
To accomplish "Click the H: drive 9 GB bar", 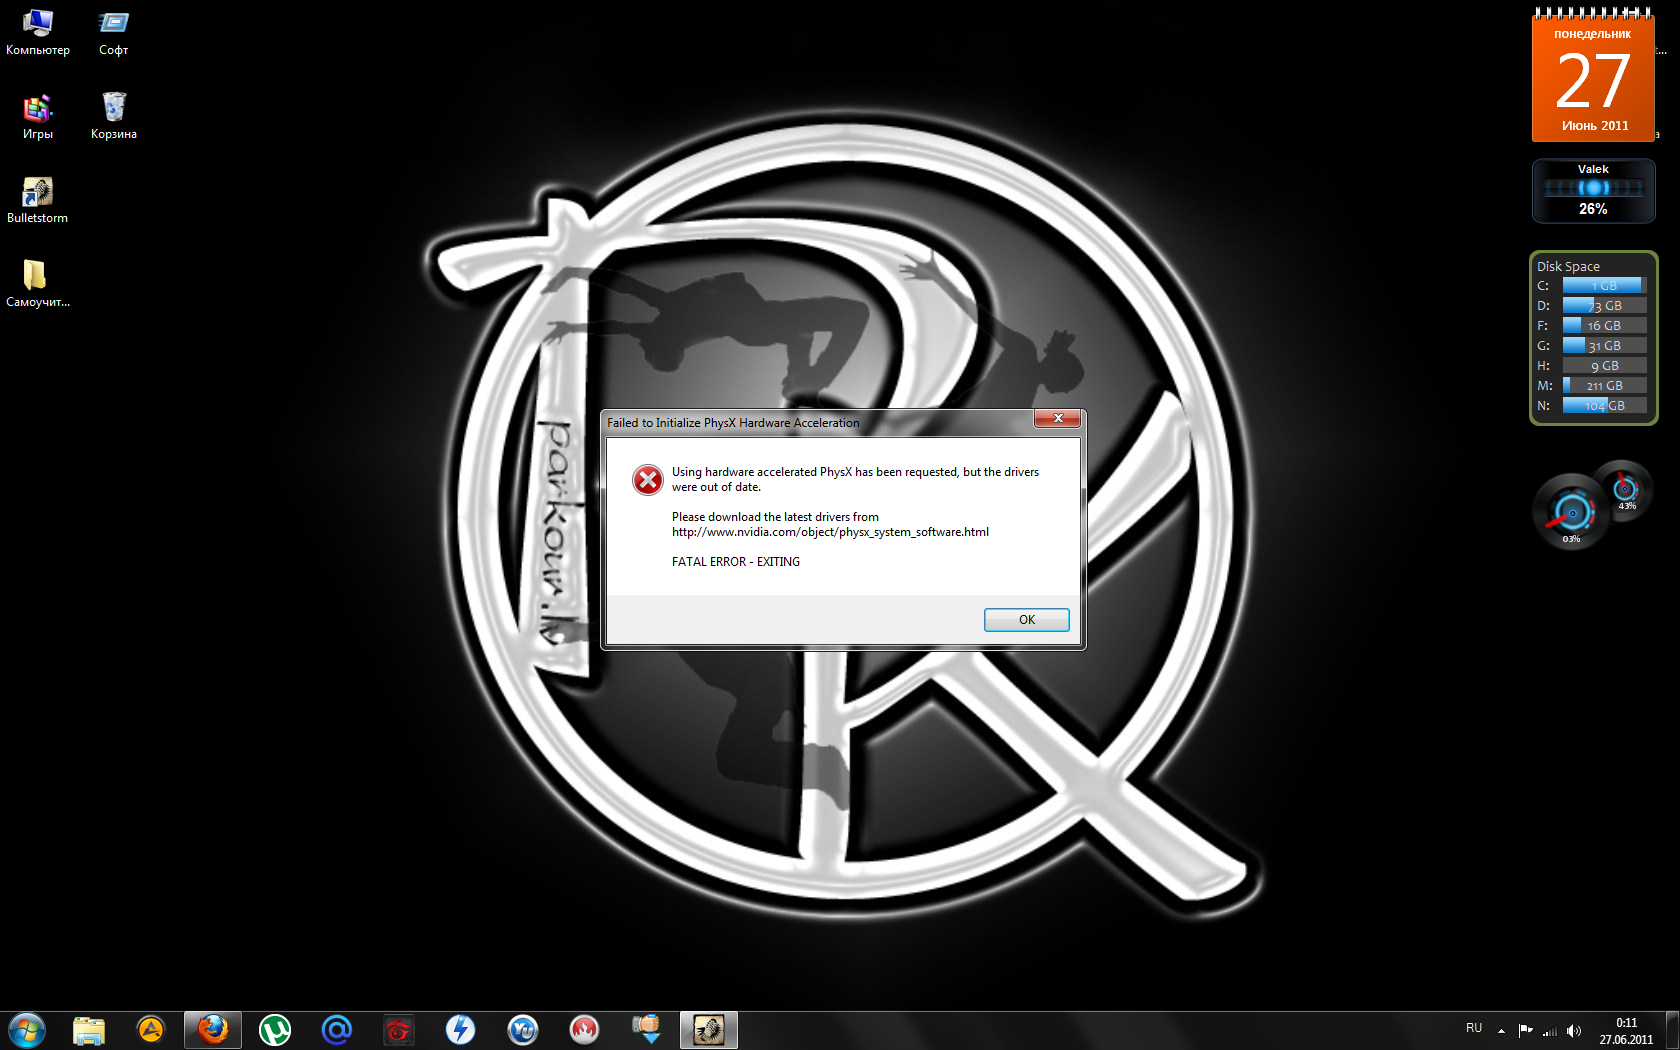I will click(x=1604, y=366).
